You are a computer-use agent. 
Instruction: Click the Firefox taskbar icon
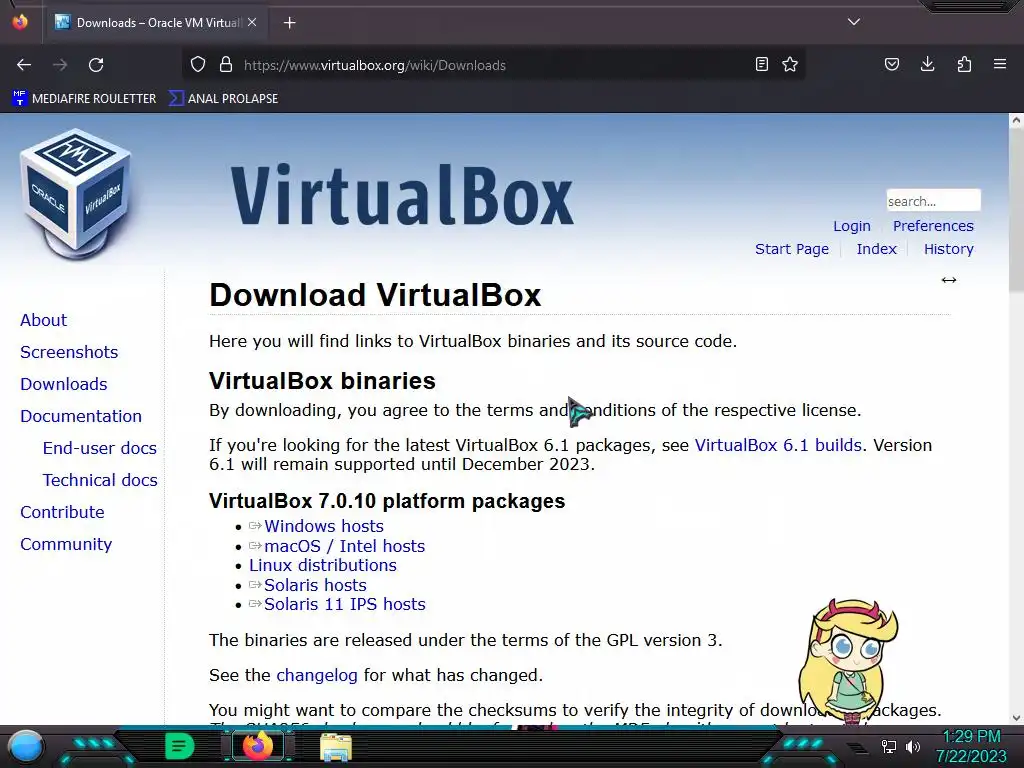click(x=257, y=746)
